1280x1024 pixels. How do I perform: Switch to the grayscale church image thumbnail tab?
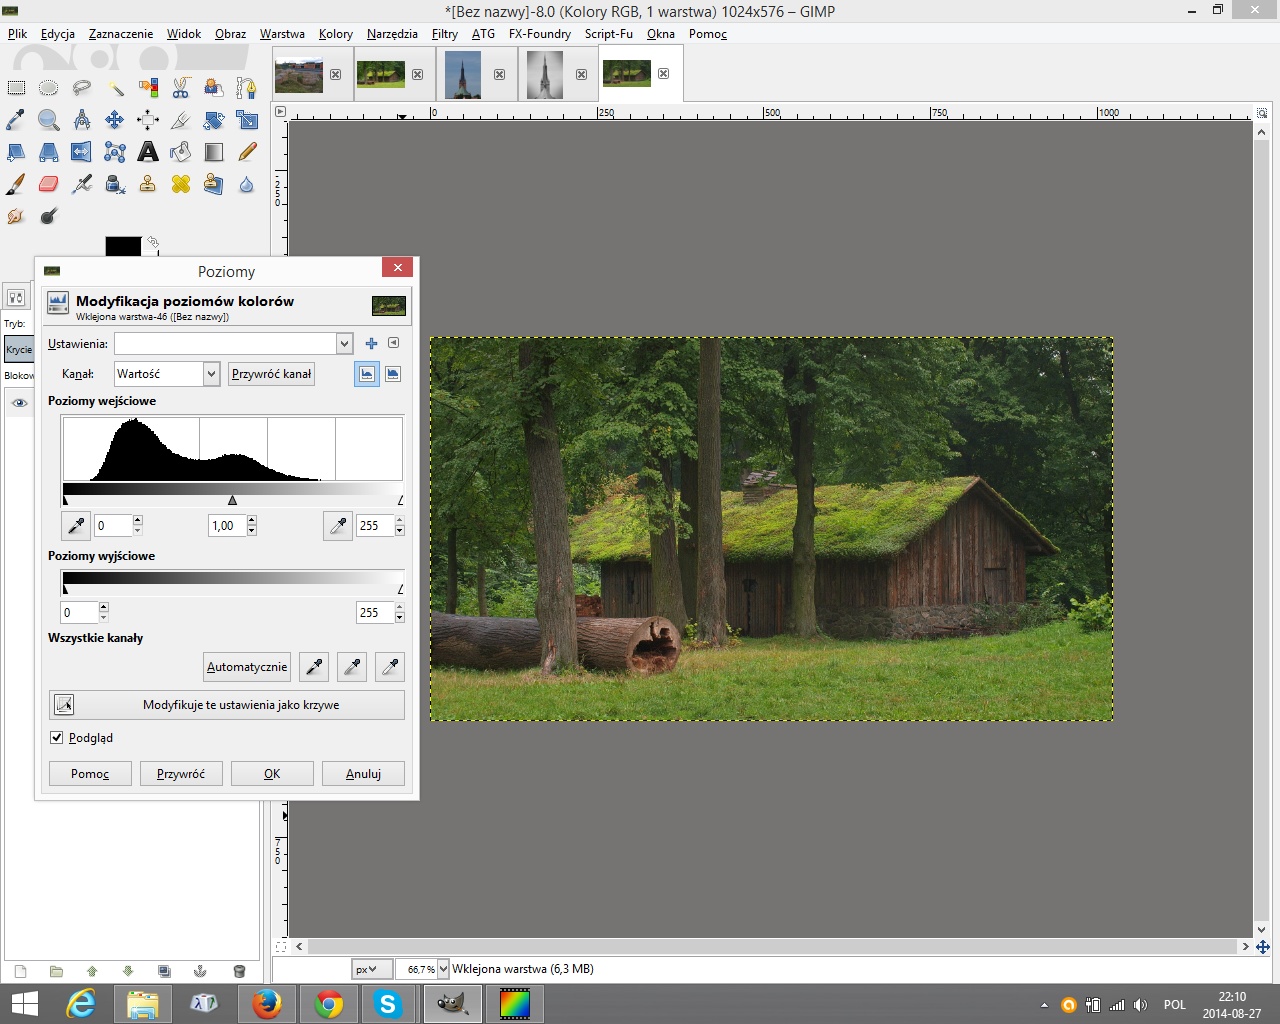[545, 75]
